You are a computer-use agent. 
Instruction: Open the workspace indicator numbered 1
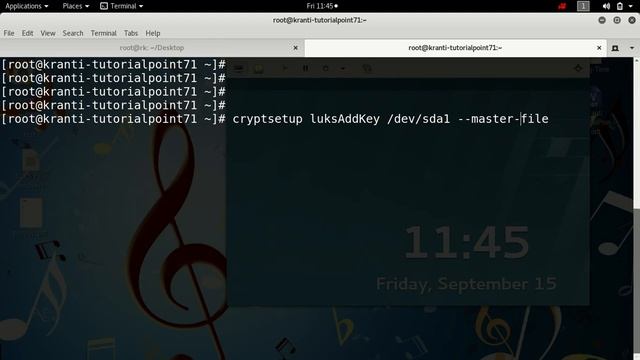pos(583,6)
